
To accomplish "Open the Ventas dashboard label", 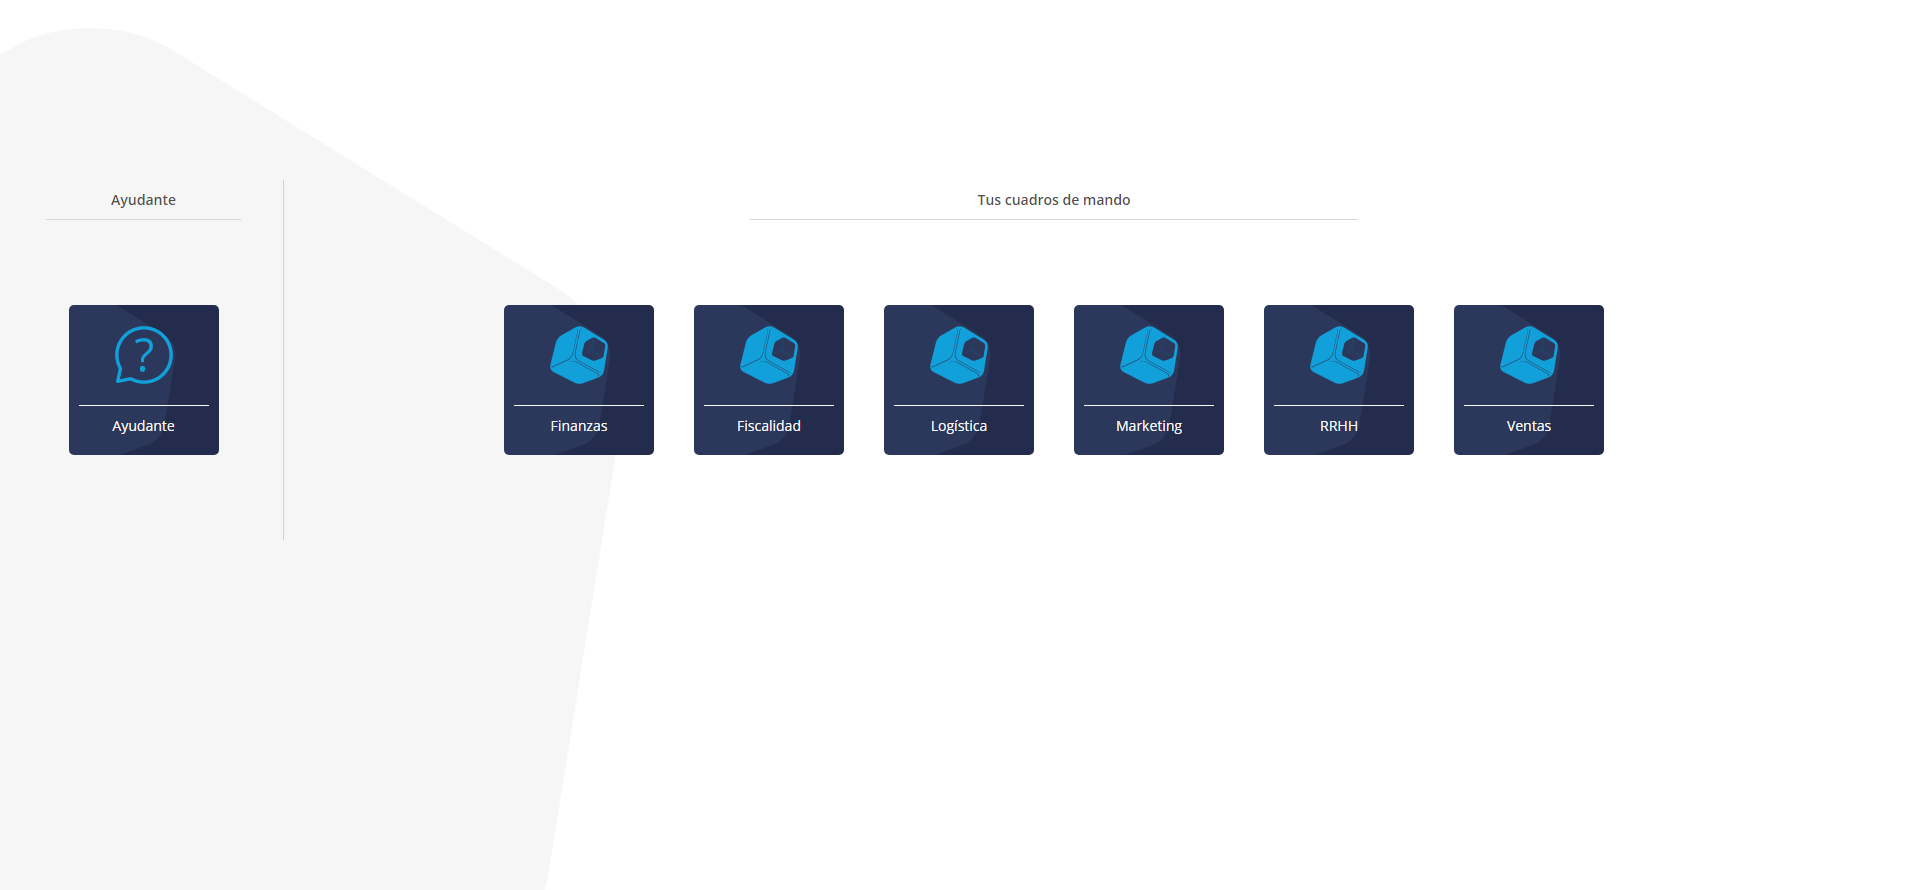I will [x=1529, y=426].
